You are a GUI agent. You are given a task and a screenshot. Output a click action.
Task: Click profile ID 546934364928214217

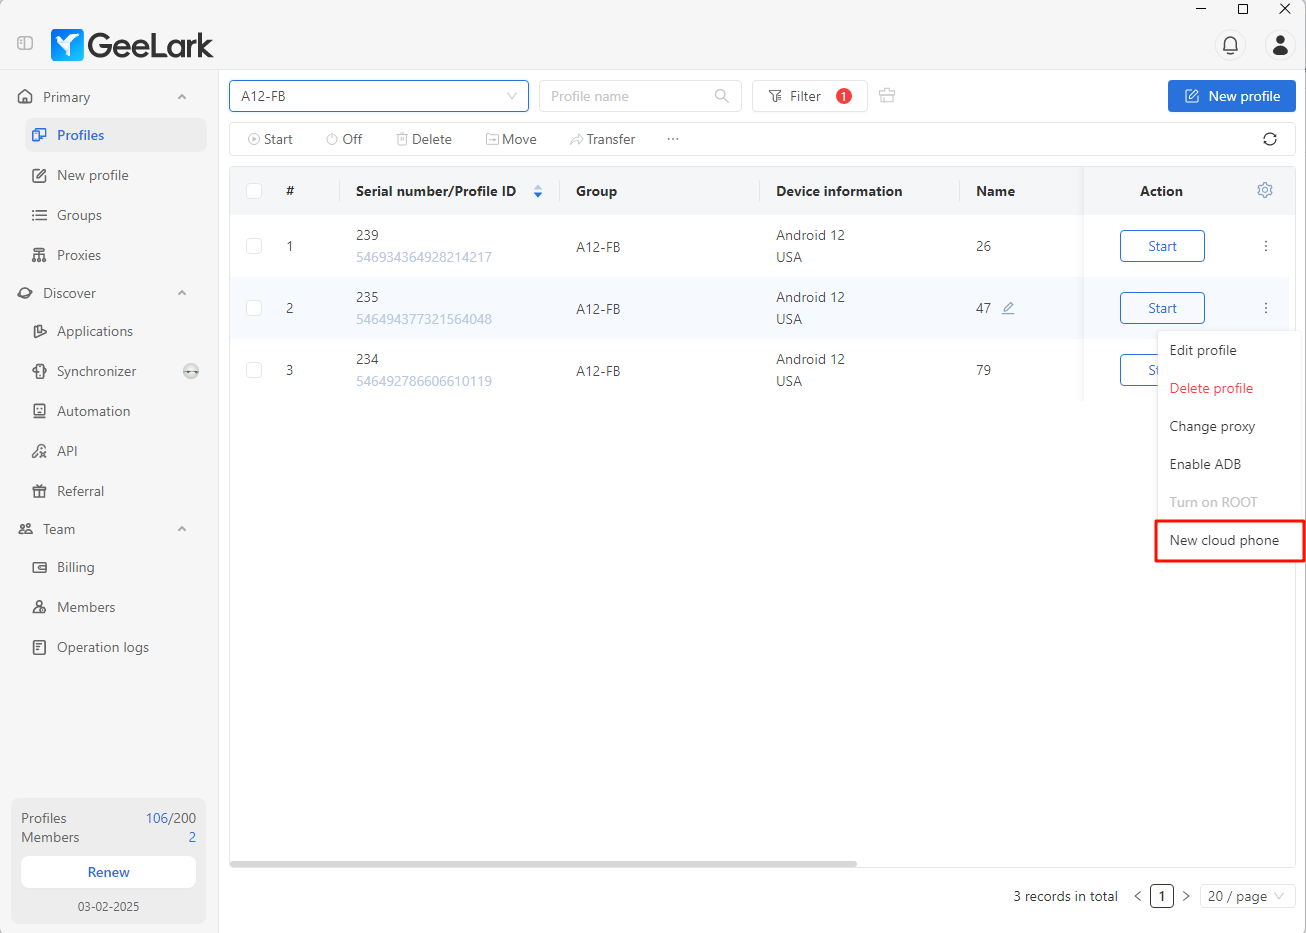pos(424,257)
